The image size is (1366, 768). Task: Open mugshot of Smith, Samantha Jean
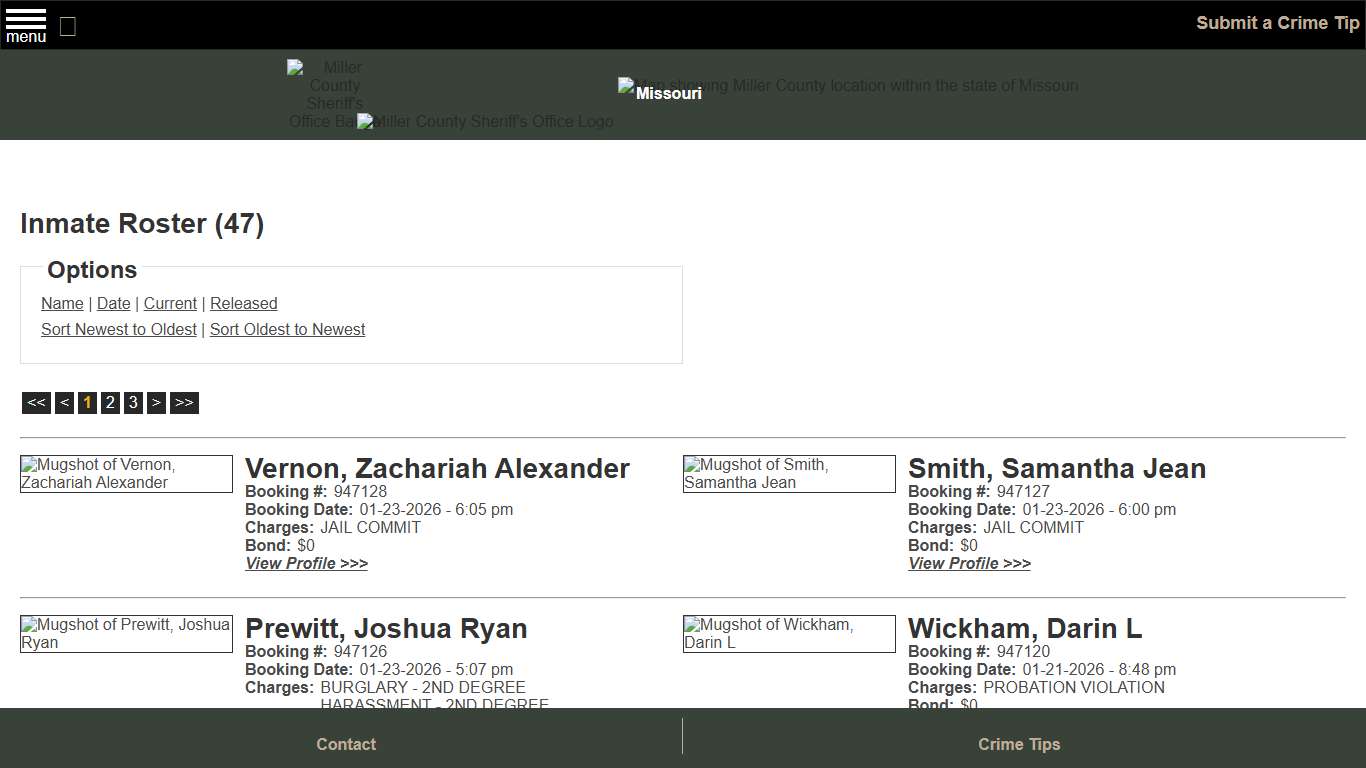[x=789, y=473]
